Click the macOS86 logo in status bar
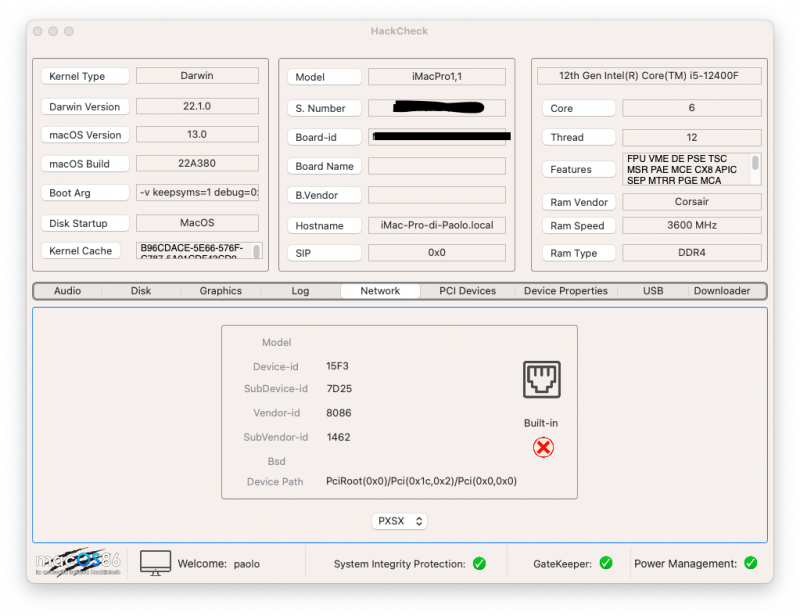Screen dimensions: 800x616 79,563
